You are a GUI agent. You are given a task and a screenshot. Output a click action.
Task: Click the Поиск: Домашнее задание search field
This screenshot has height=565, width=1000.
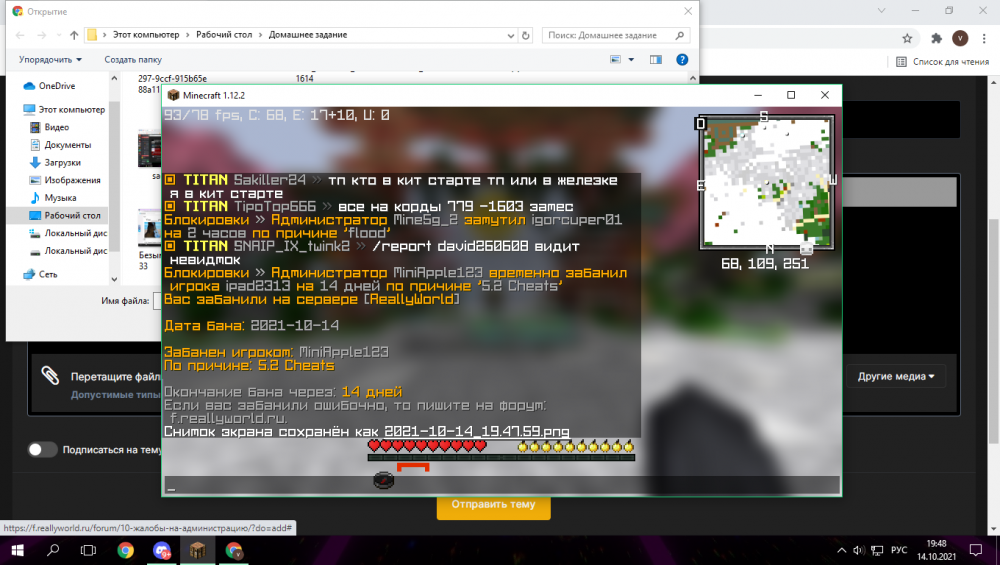pyautogui.click(x=617, y=35)
